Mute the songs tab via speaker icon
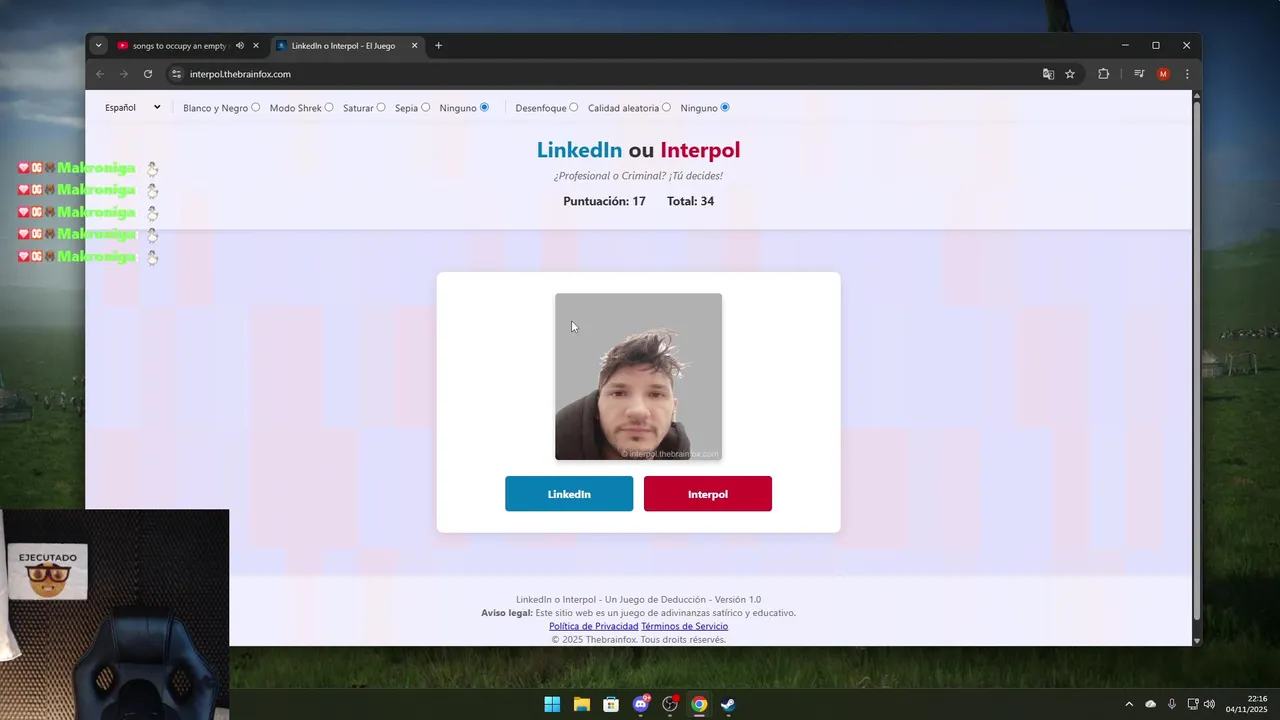The image size is (1280, 720). (x=240, y=45)
